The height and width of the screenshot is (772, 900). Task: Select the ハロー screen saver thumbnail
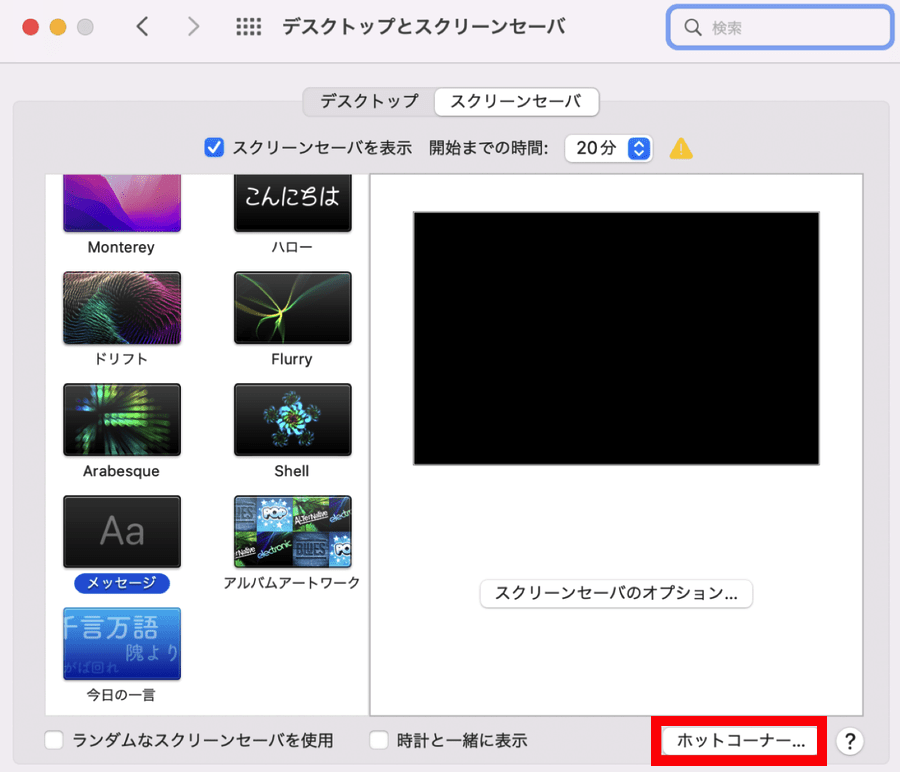click(293, 203)
